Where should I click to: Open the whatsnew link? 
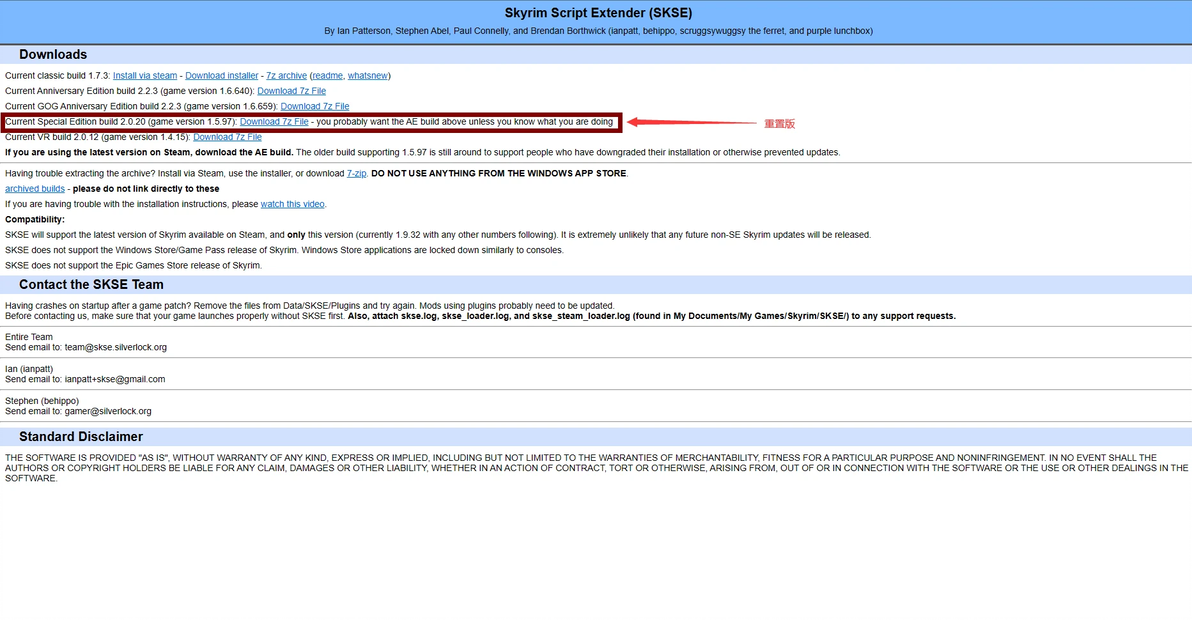367,76
